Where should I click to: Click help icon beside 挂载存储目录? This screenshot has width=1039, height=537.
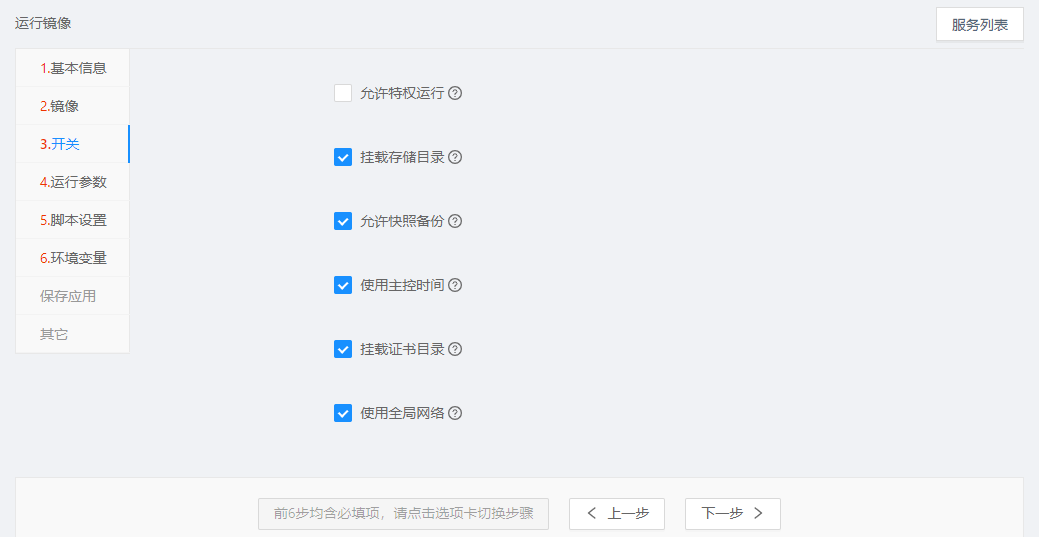(455, 157)
